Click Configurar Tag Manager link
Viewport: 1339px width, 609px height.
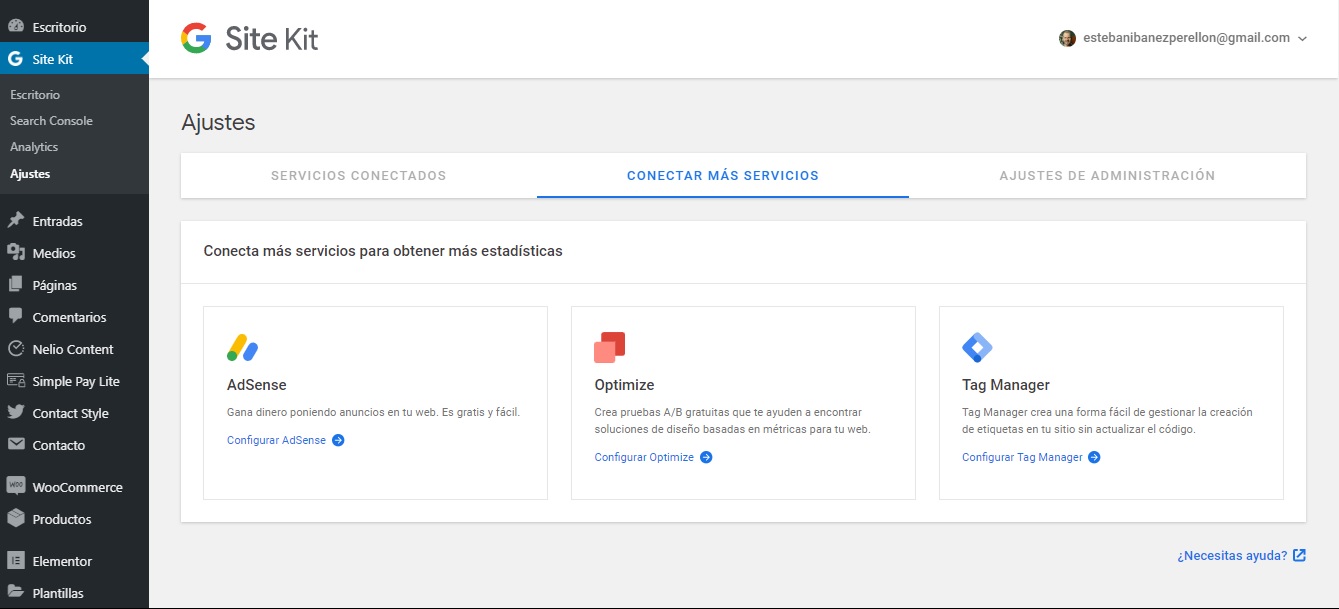[x=1022, y=457]
